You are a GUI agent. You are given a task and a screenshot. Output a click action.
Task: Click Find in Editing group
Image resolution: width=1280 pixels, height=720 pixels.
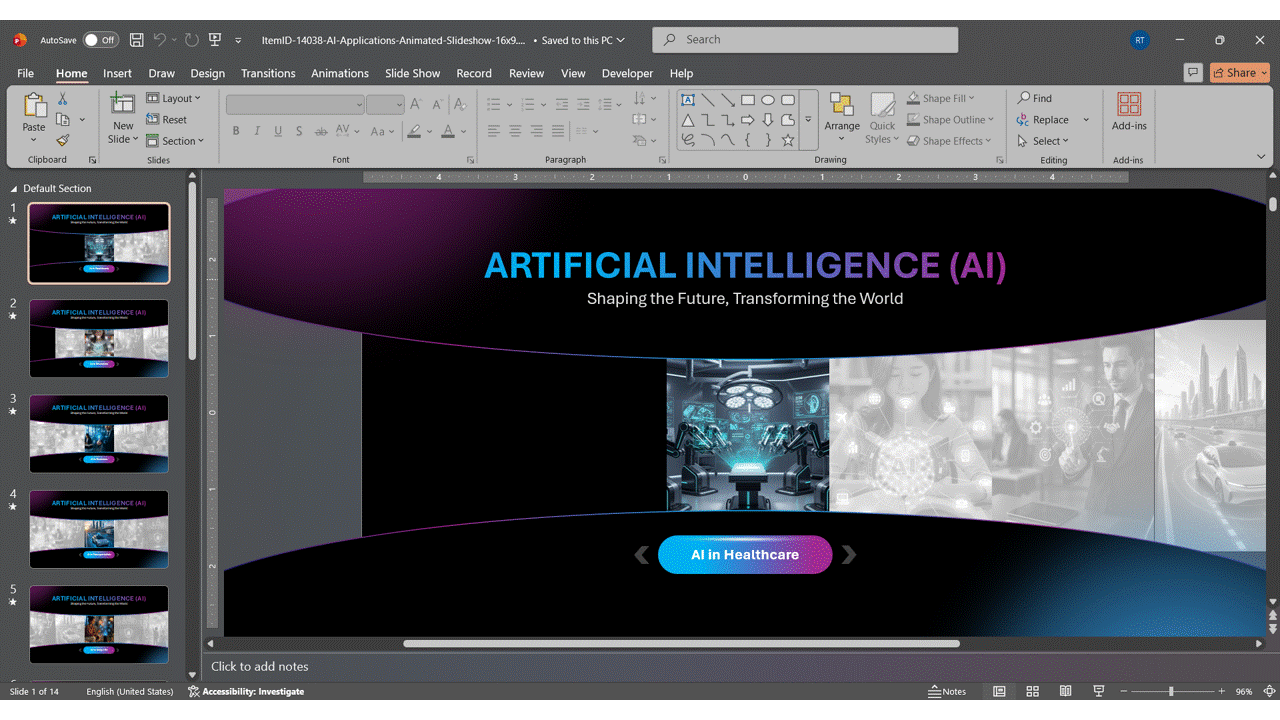click(1035, 98)
